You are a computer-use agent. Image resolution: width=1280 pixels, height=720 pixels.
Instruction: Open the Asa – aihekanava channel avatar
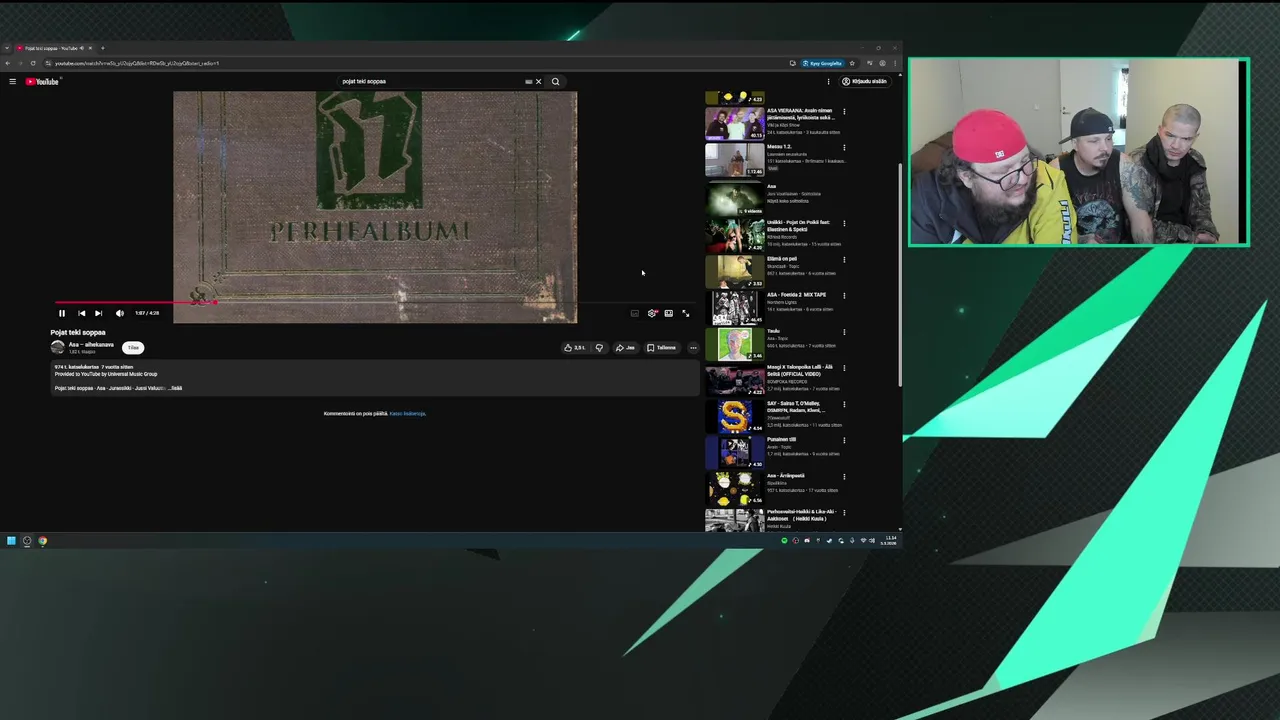pos(58,347)
